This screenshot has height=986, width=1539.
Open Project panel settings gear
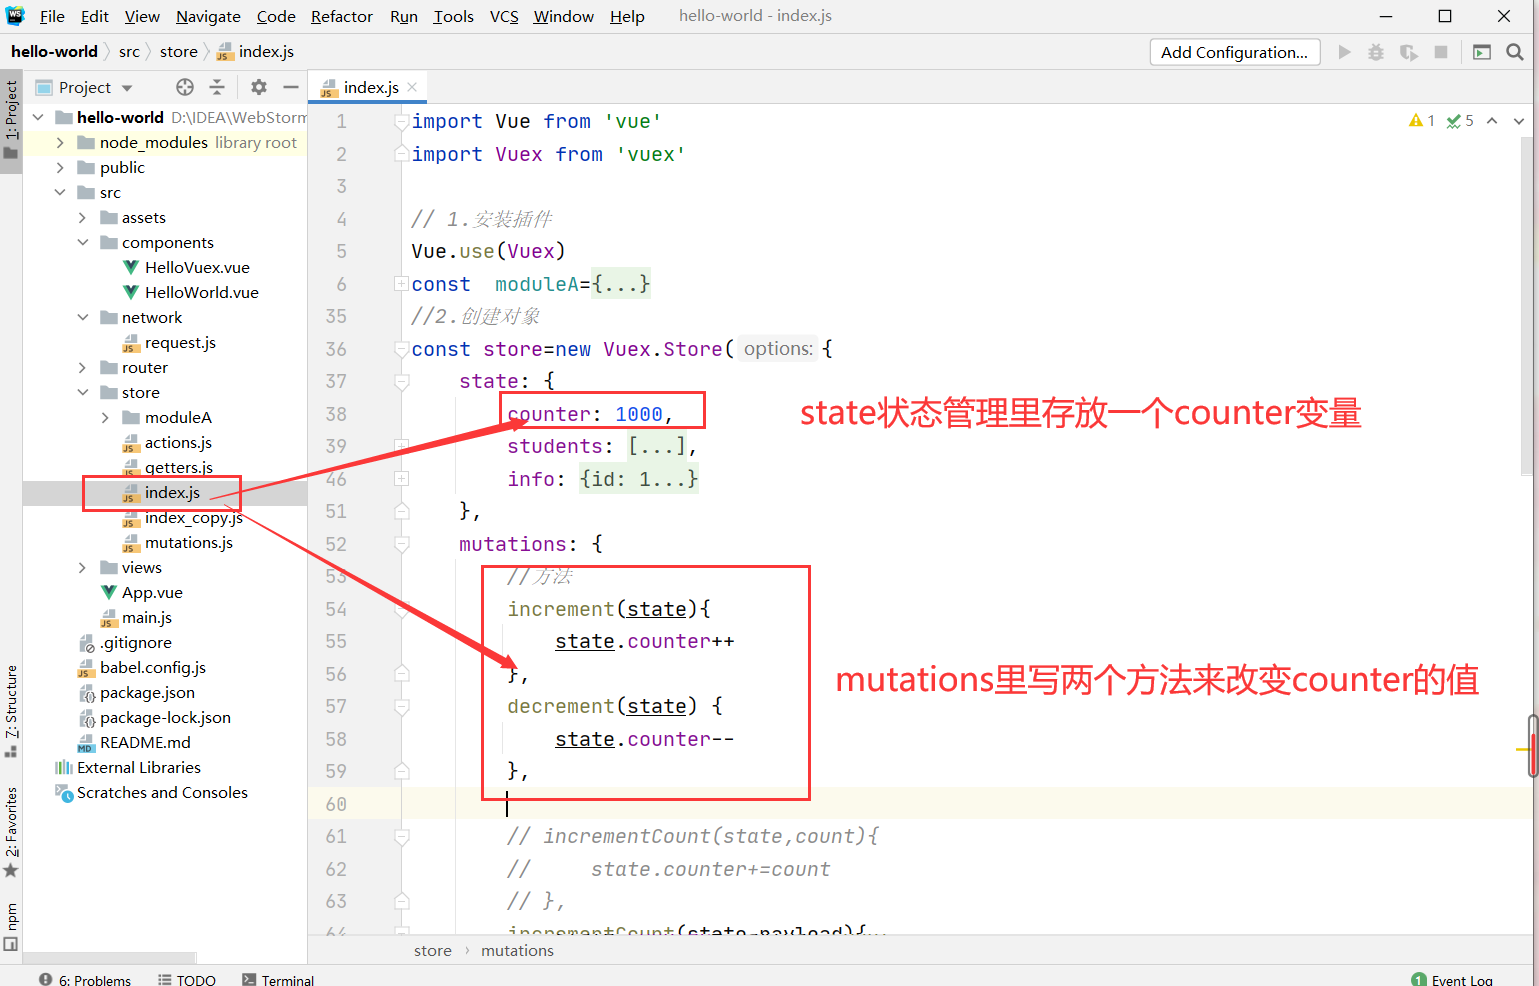259,87
